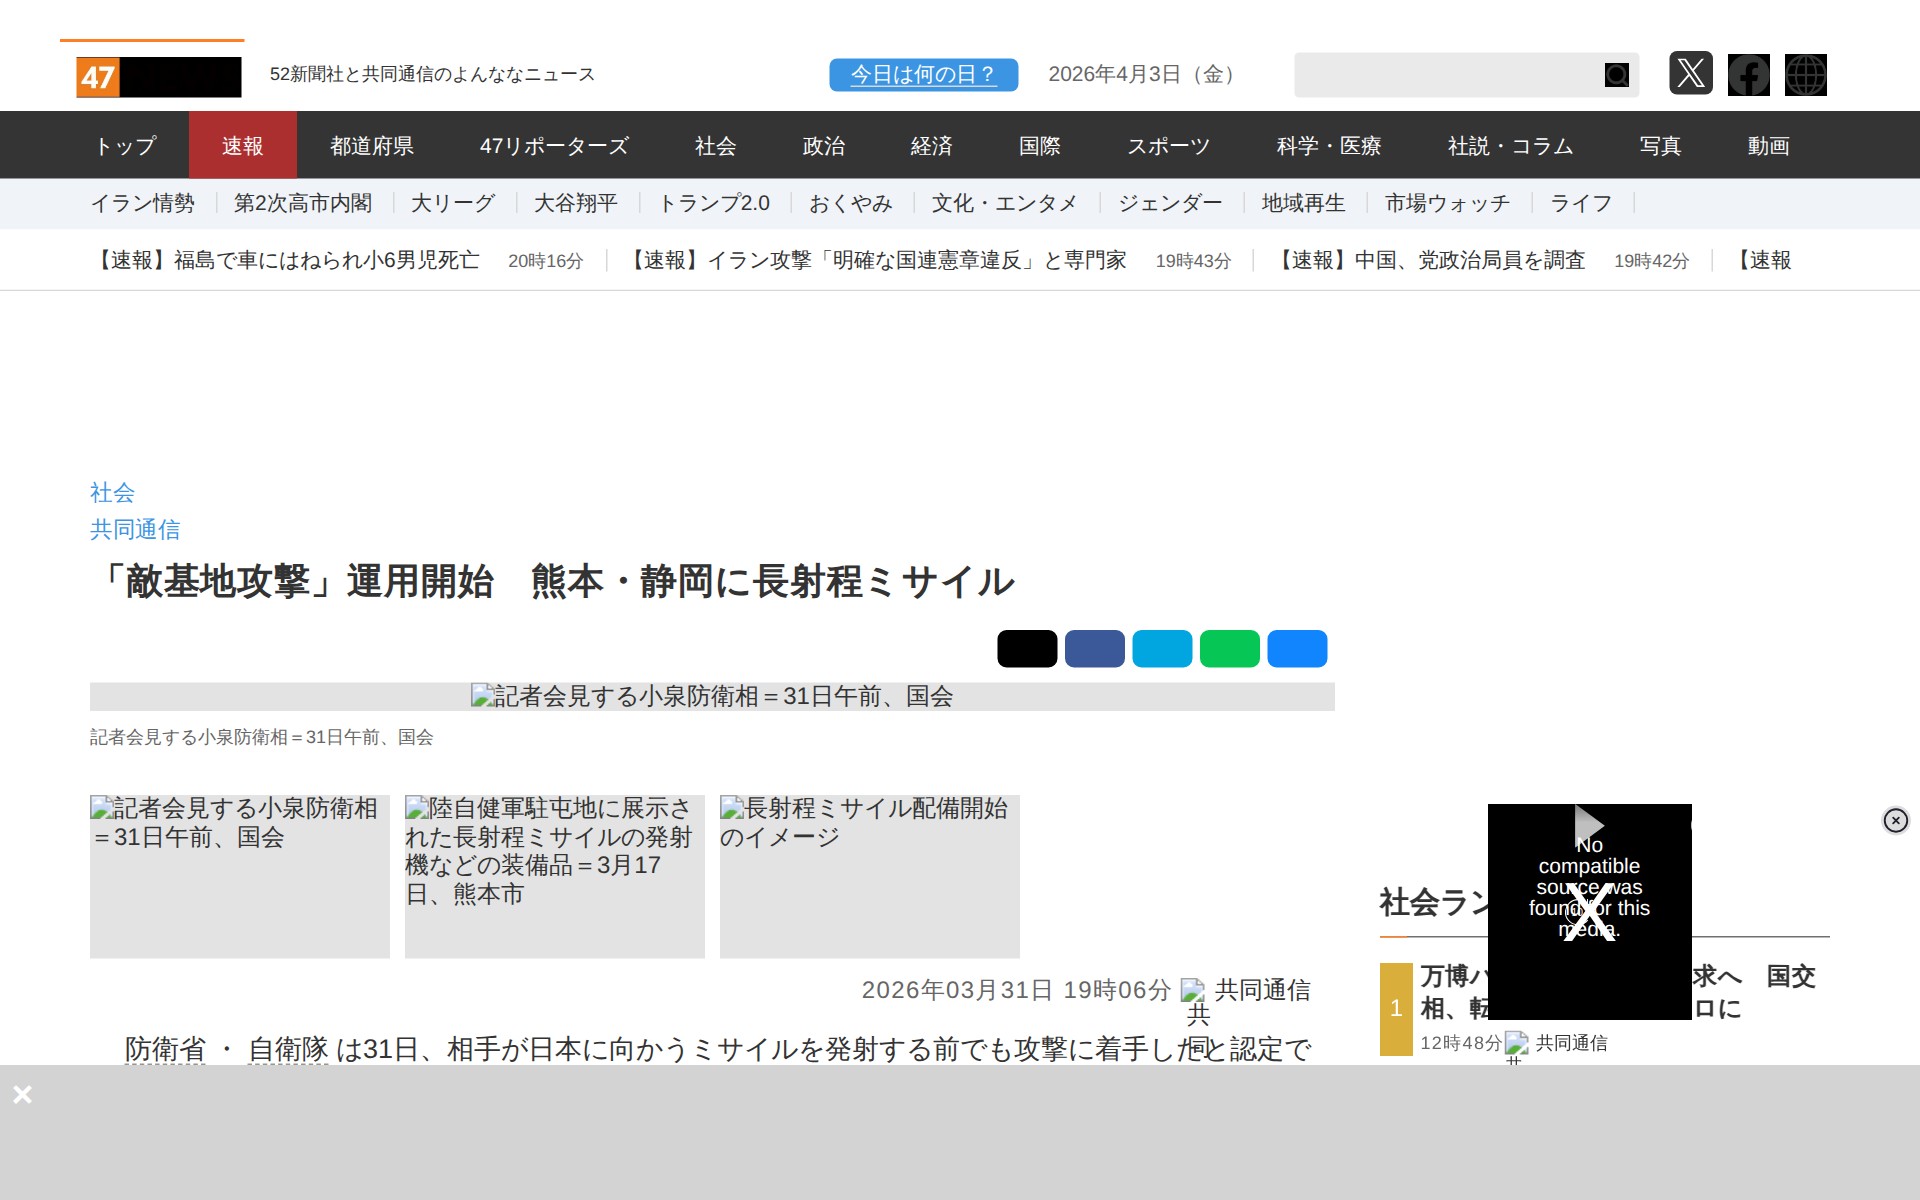Share article with black X button
Image resolution: width=1920 pixels, height=1200 pixels.
click(x=1026, y=648)
